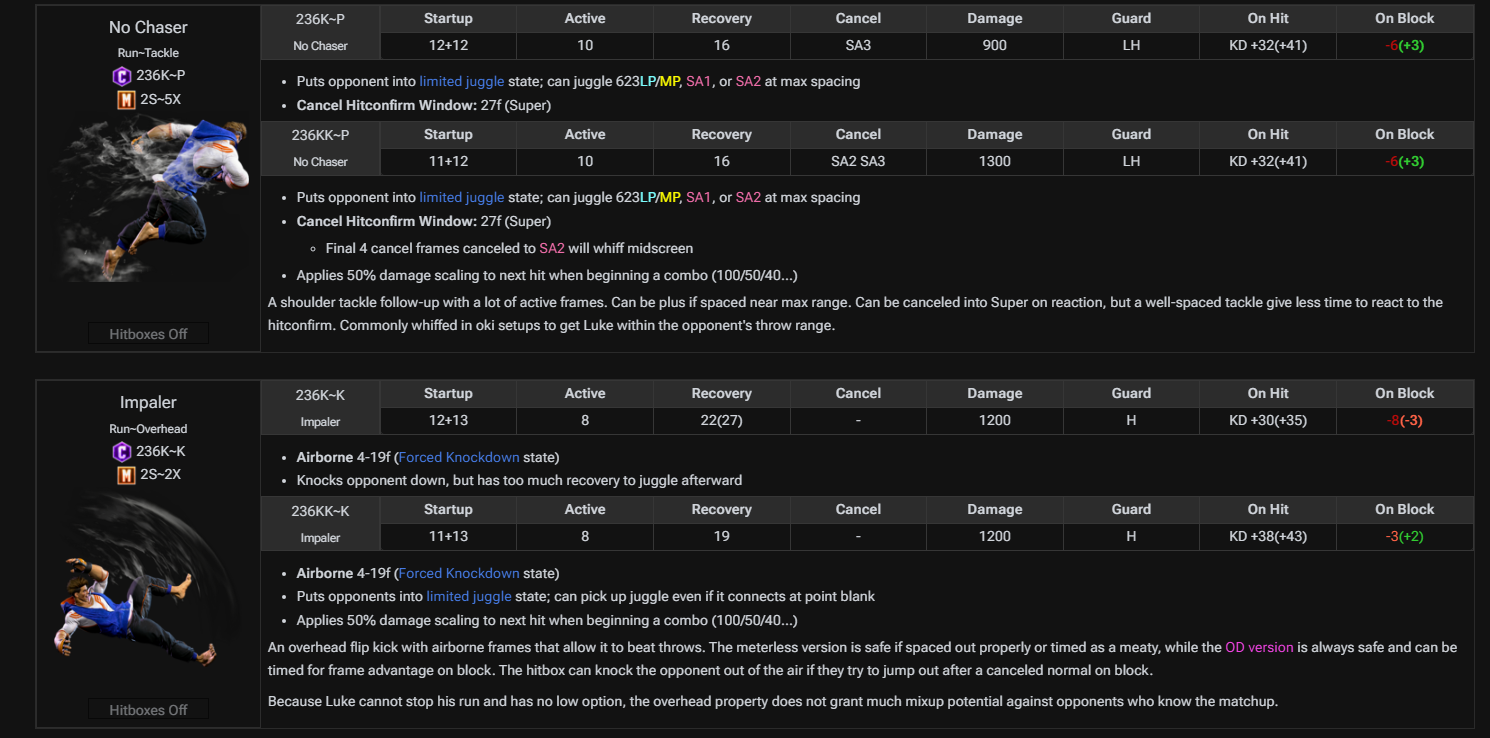Select the 11+12 startup value

(x=448, y=161)
